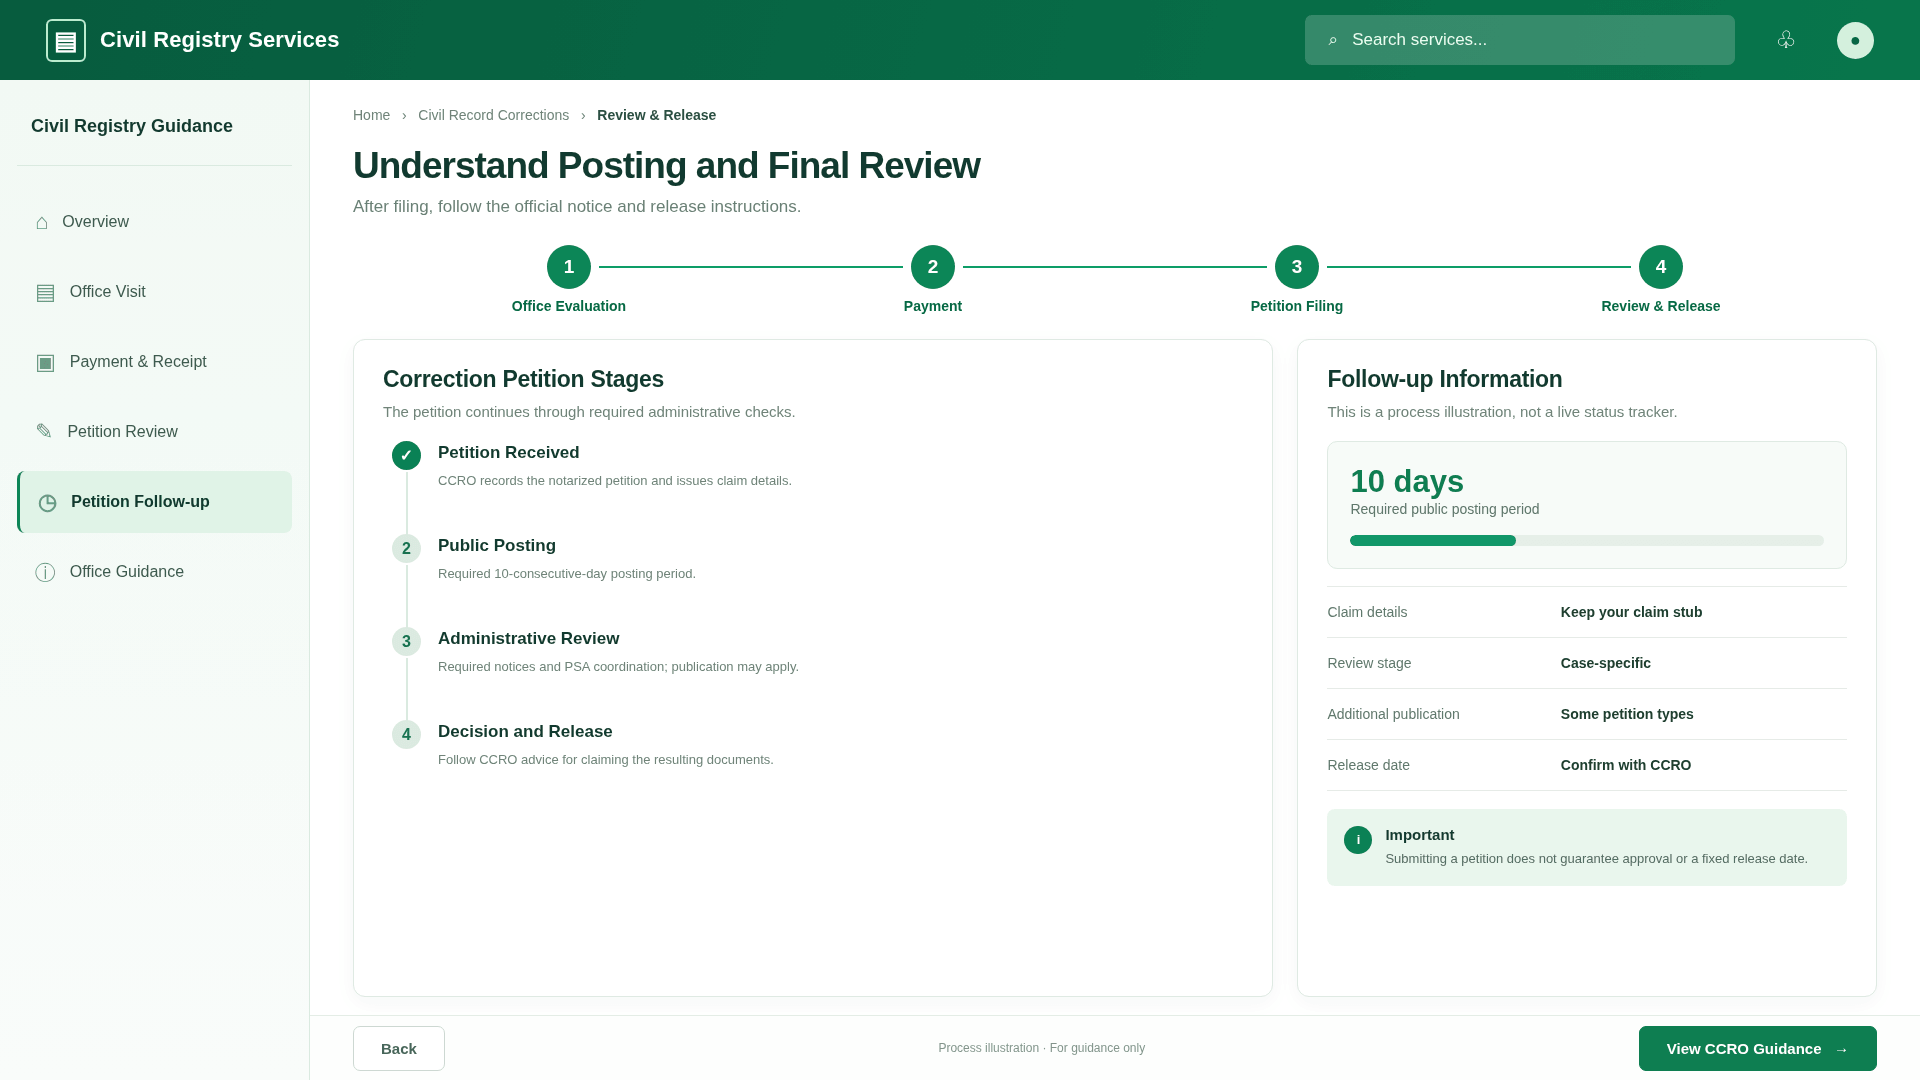The width and height of the screenshot is (1920, 1080).
Task: Click the Public Posting stage title
Action: click(496, 546)
